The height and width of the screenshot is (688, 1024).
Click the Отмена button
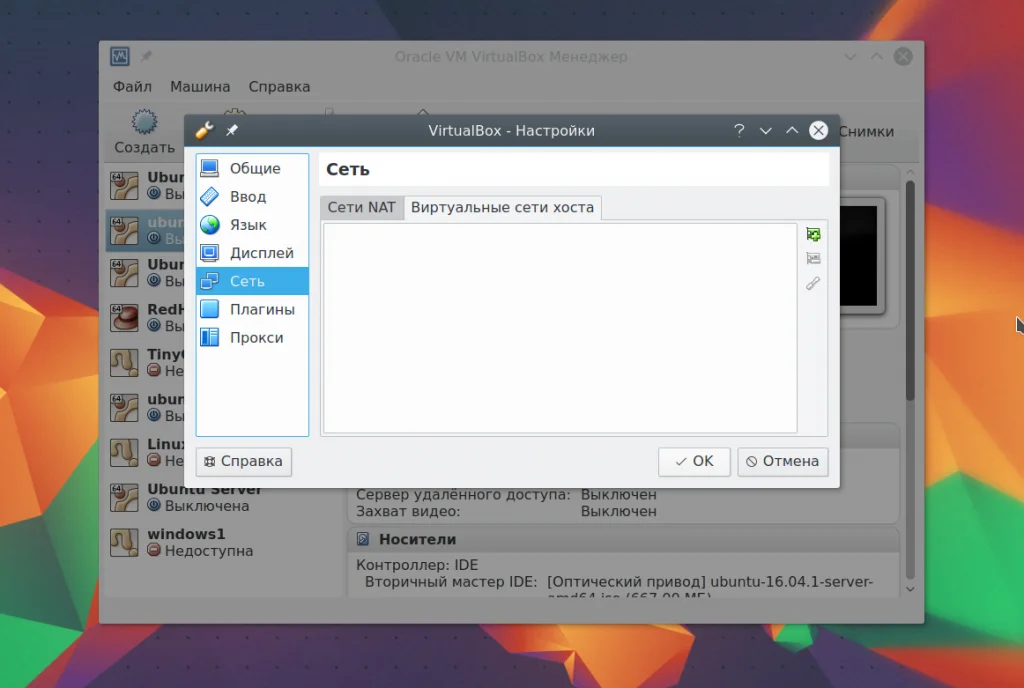pos(782,461)
